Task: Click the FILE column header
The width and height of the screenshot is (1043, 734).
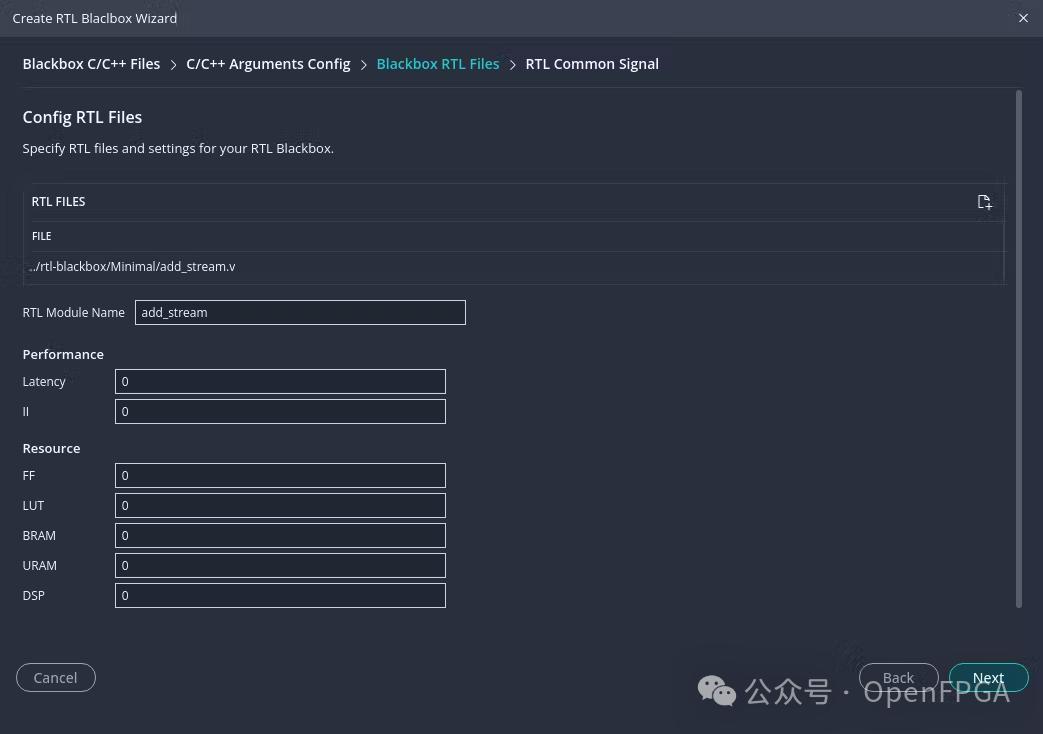Action: coord(42,236)
